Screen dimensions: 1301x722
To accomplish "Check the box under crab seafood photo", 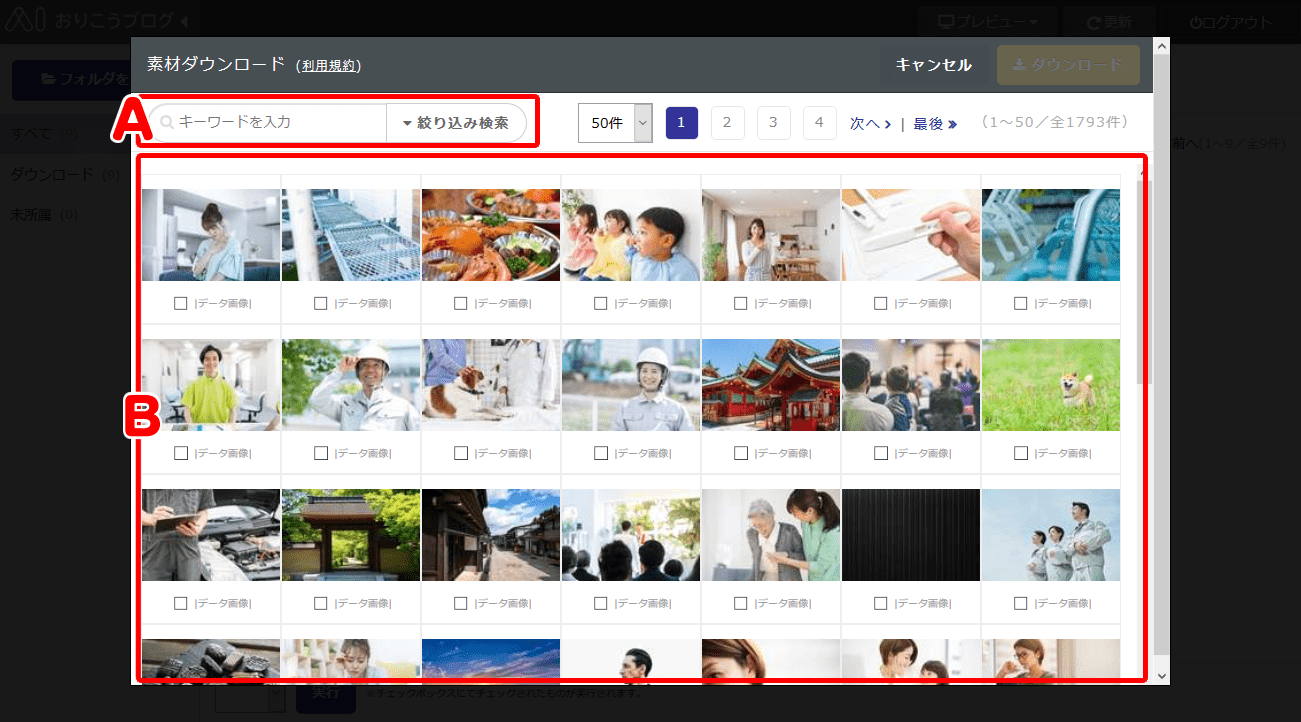I will click(460, 303).
